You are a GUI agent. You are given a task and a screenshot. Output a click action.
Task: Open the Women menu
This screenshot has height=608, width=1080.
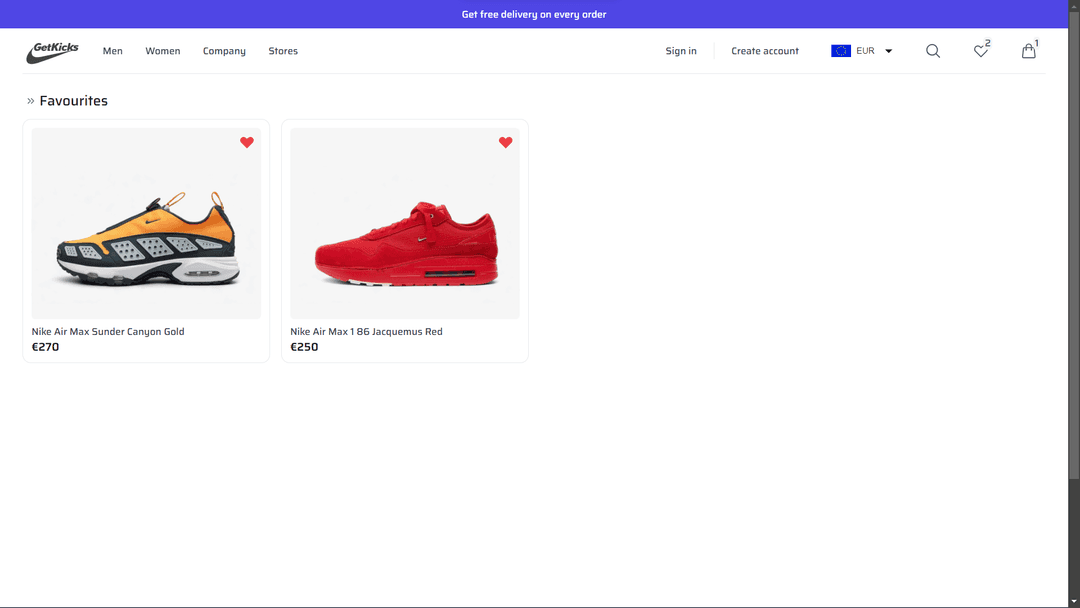click(x=163, y=51)
